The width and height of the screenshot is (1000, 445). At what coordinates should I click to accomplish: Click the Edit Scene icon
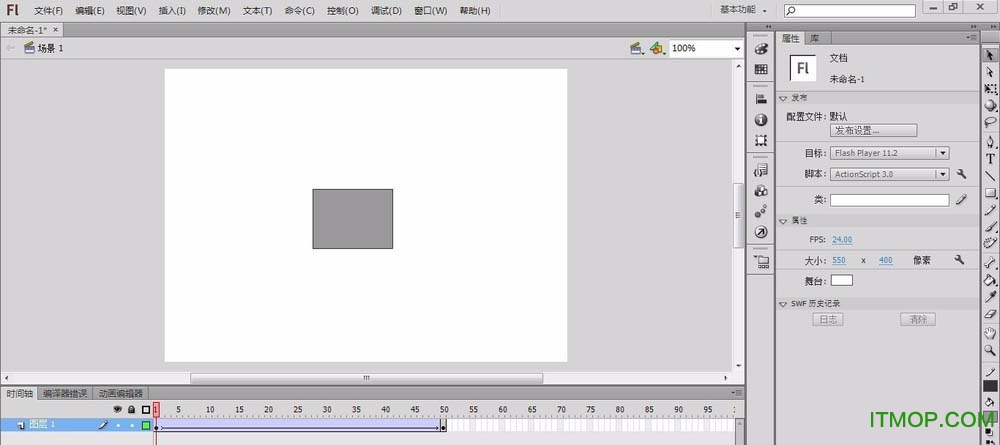pos(636,48)
